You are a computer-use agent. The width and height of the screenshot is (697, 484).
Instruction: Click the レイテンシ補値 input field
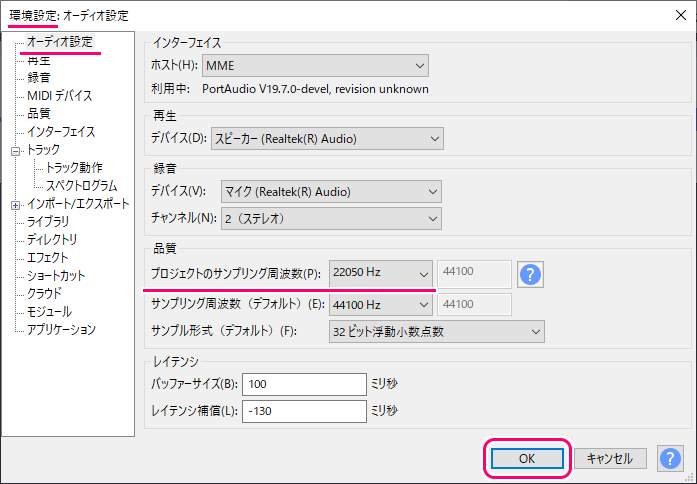[x=304, y=410]
